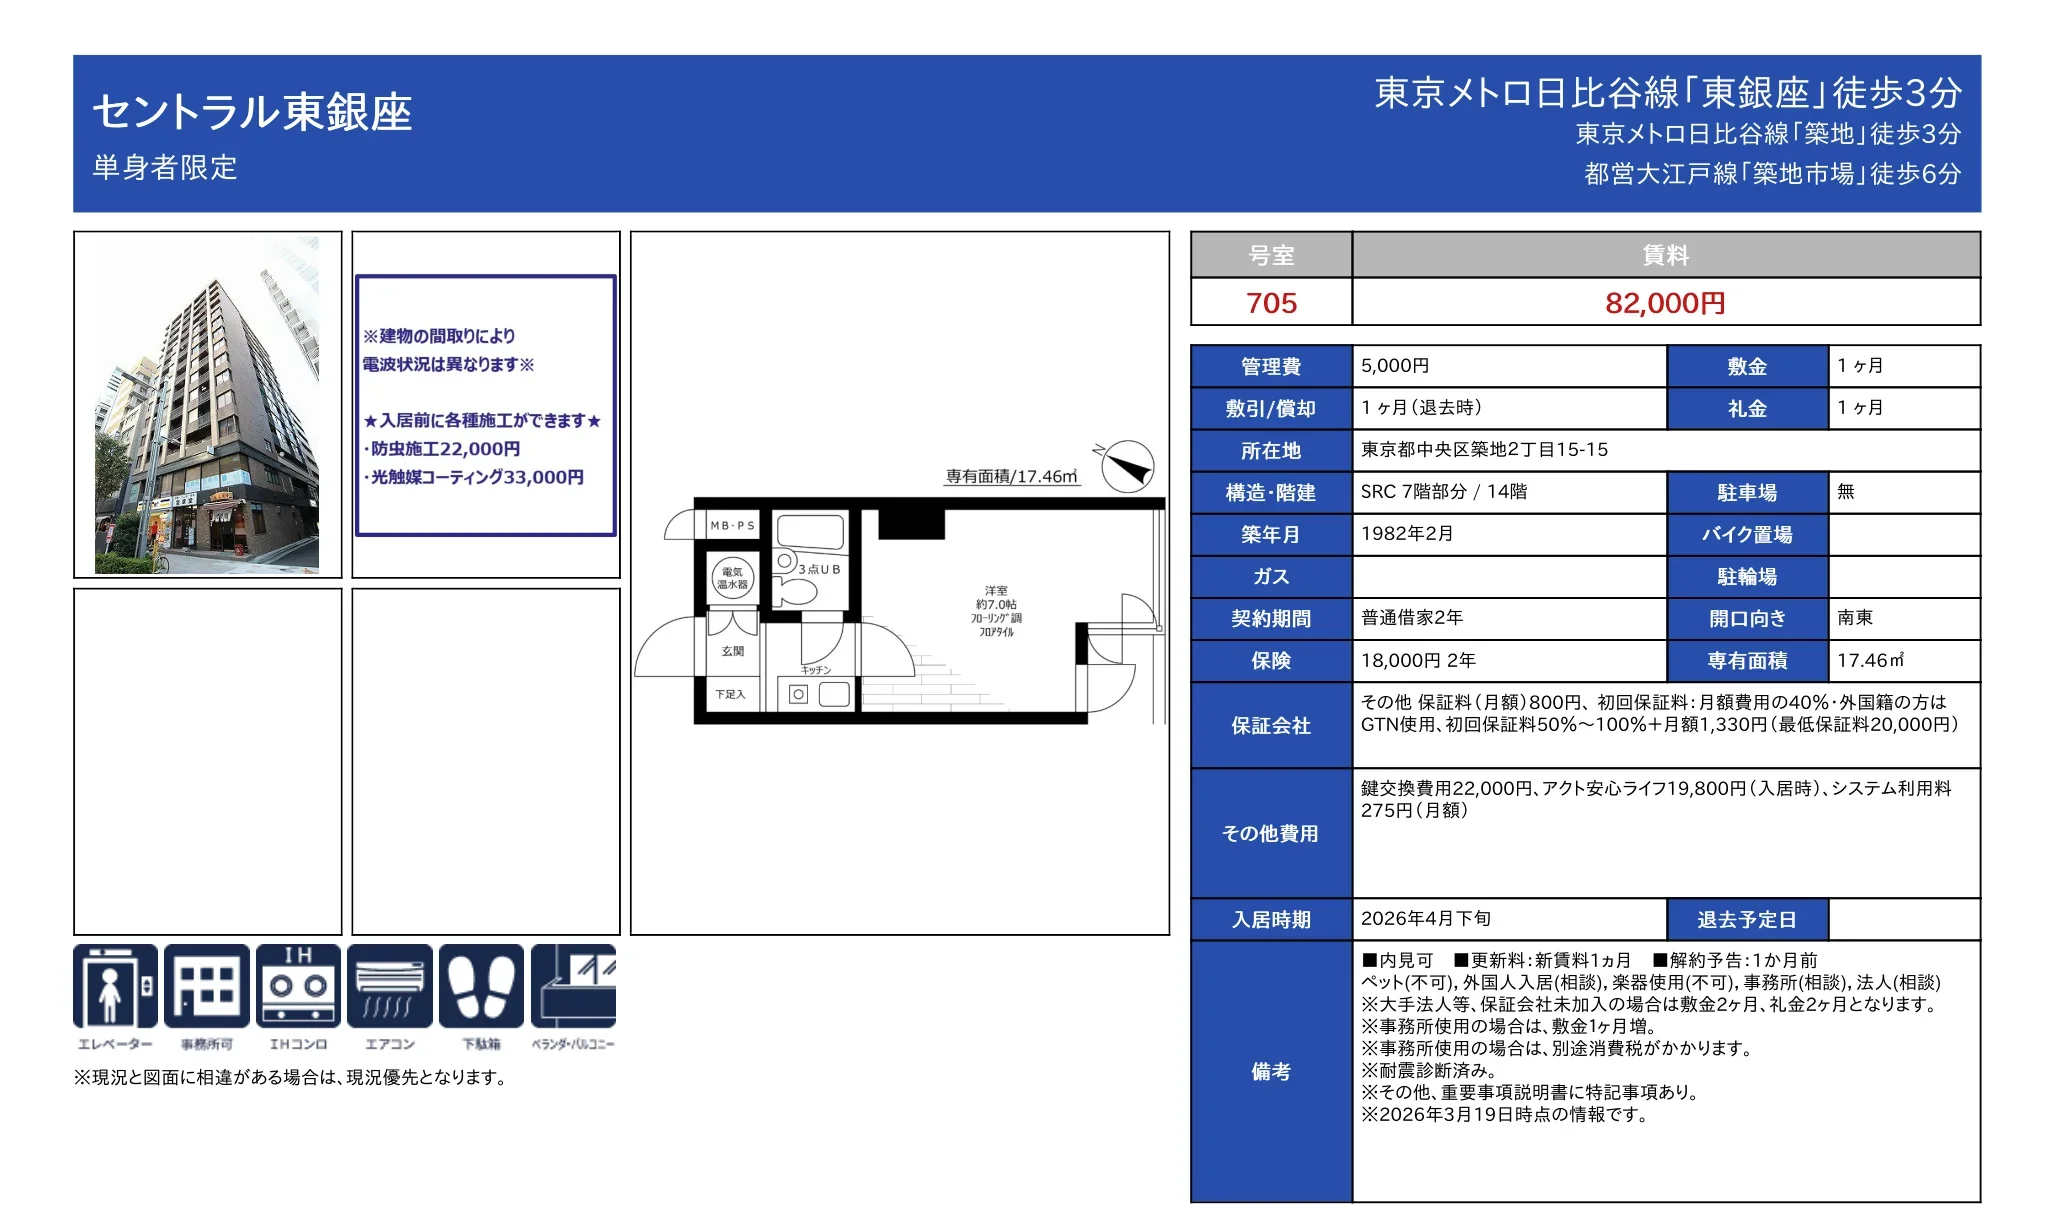
Task: Click the veranda/balcony icon
Action: tap(573, 986)
